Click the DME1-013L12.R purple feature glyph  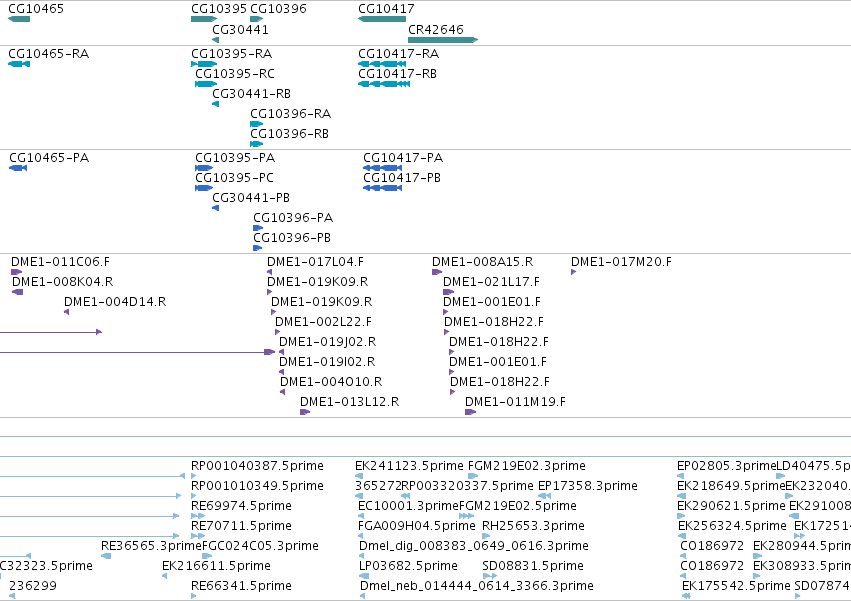pos(305,412)
